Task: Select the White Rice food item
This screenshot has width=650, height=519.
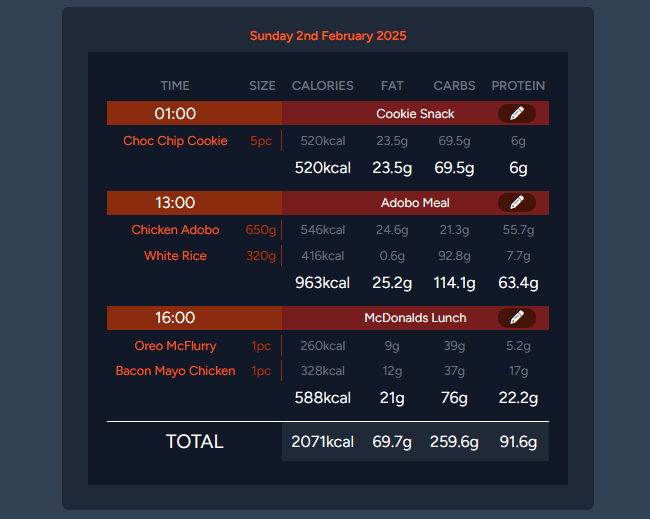Action: click(175, 256)
